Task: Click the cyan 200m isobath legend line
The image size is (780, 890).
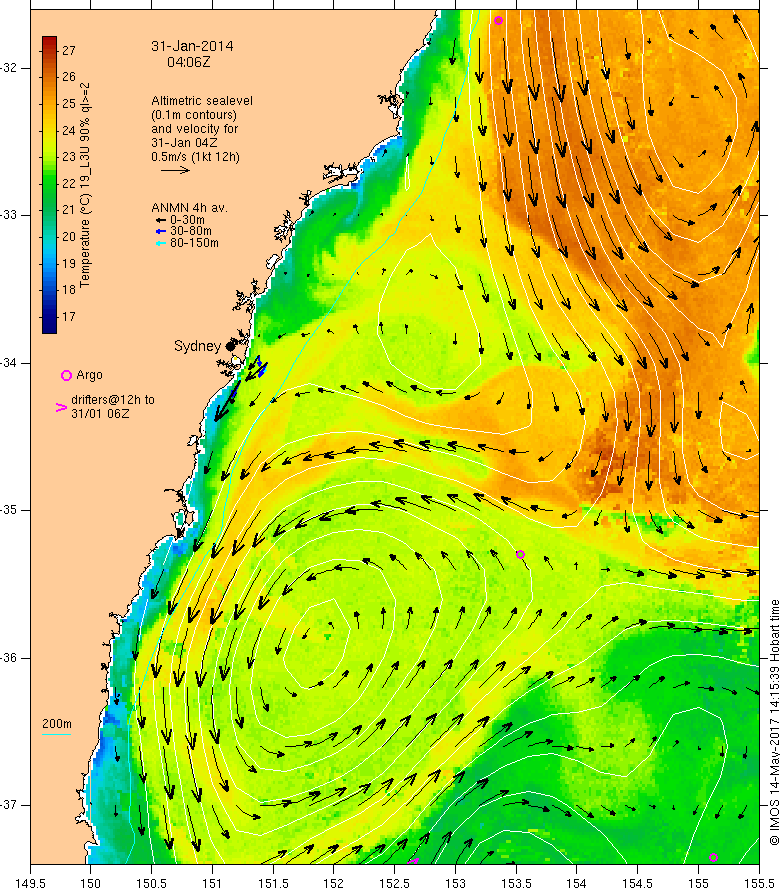Action: point(56,734)
